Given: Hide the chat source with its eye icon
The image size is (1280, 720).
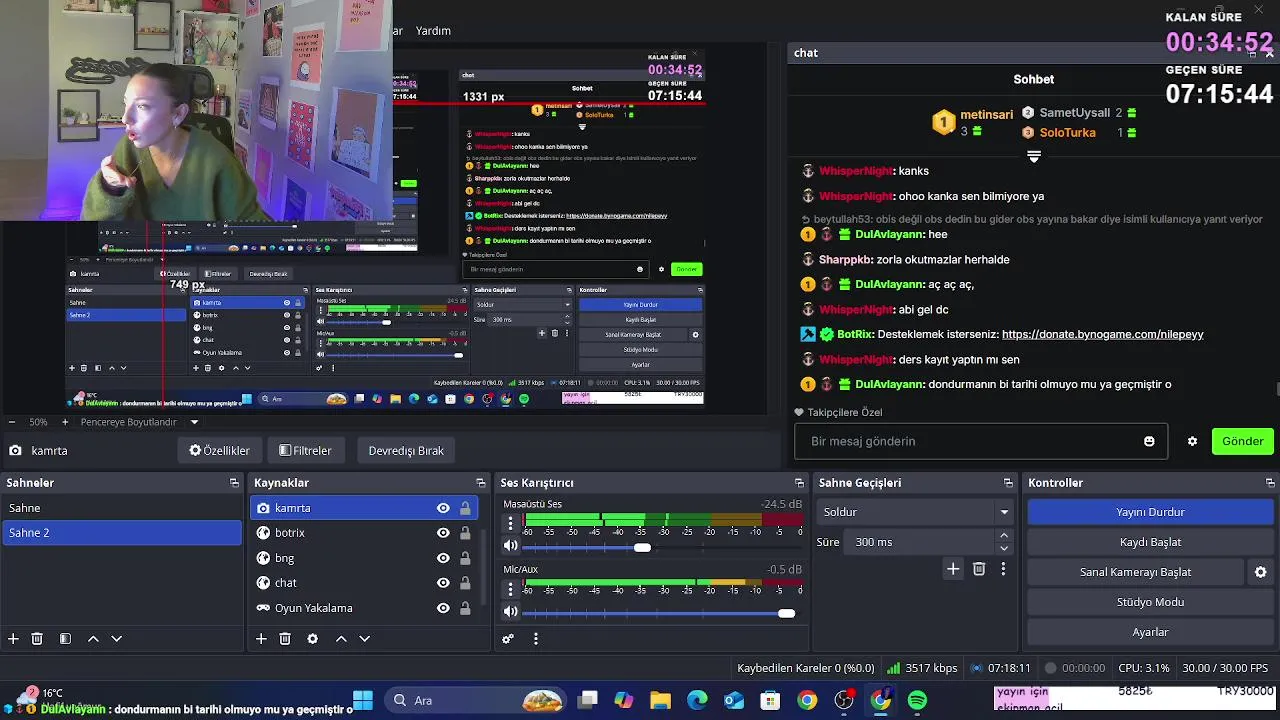Looking at the screenshot, I should [x=443, y=583].
